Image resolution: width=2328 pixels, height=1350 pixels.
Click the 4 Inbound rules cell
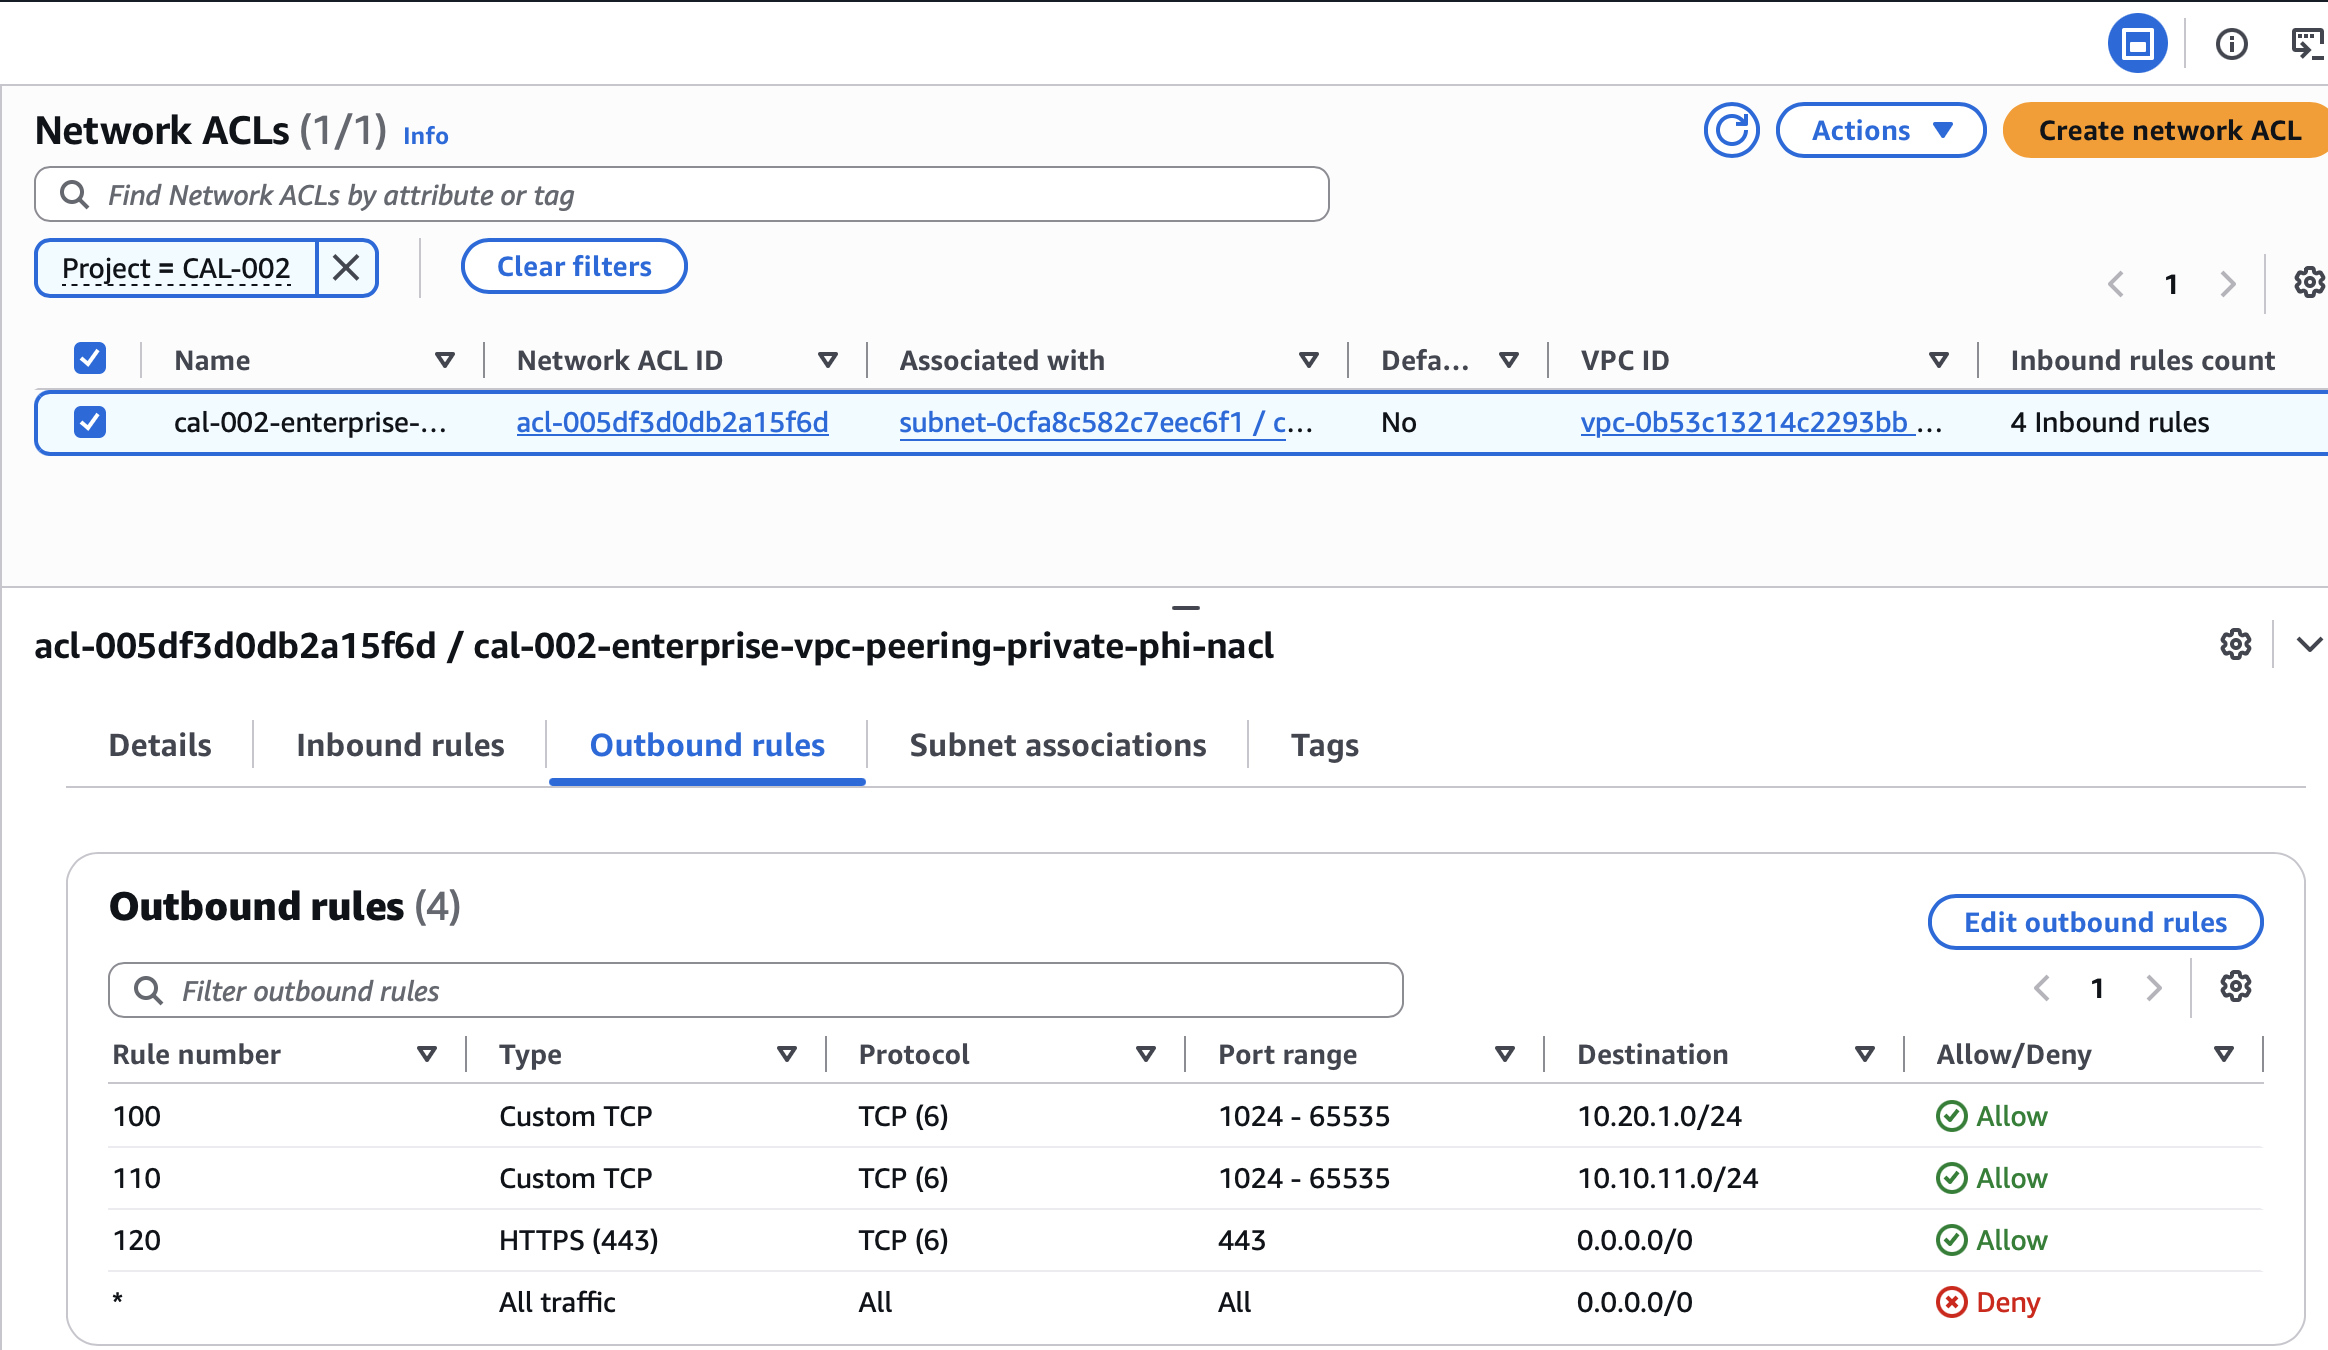tap(2110, 422)
